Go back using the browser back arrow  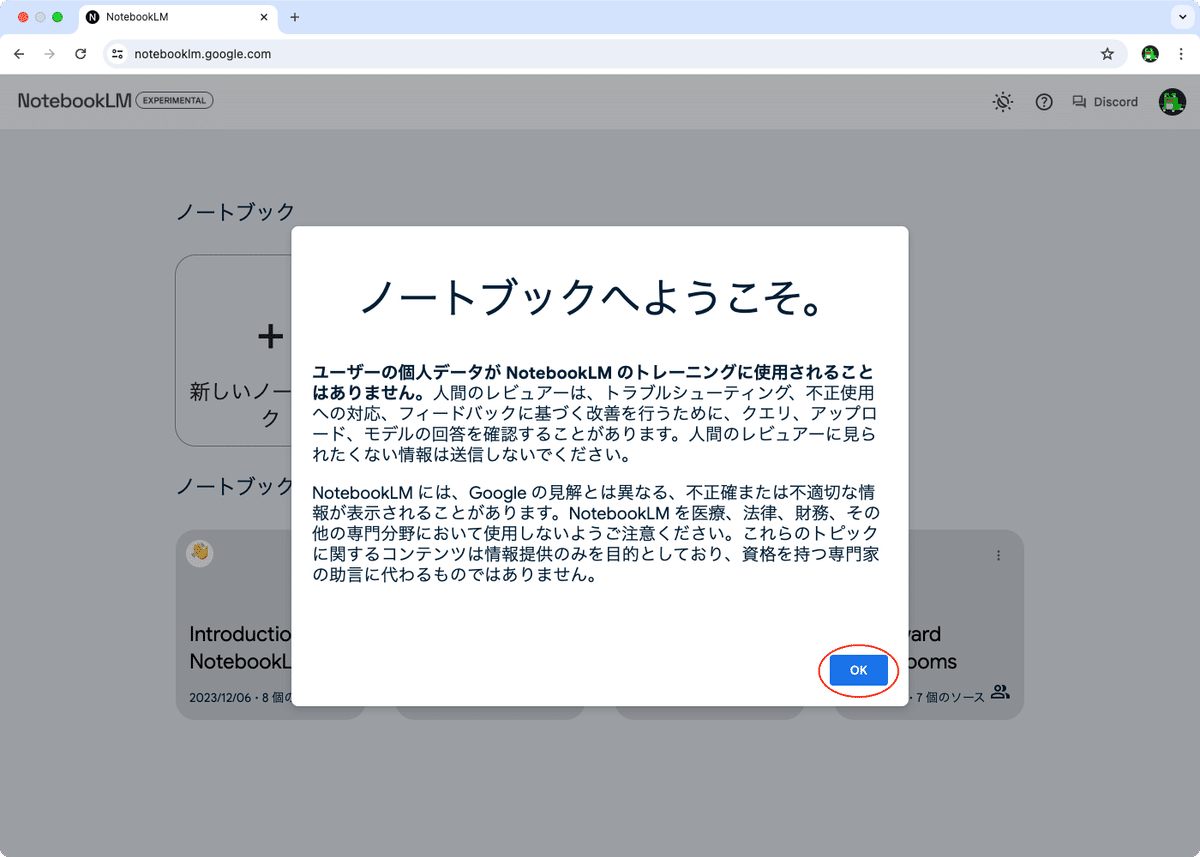point(19,54)
